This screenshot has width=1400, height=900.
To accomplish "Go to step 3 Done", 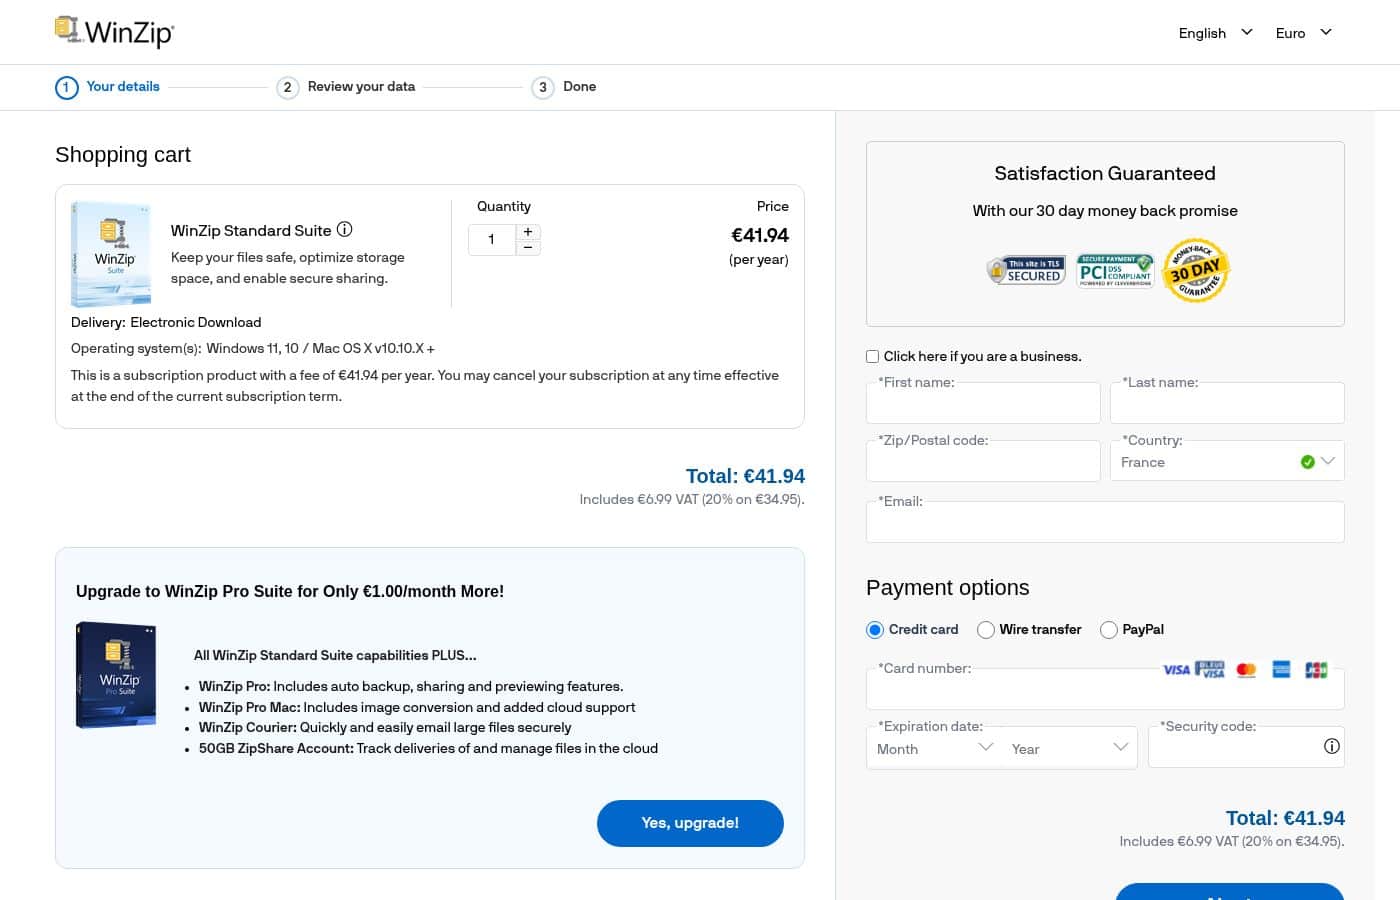I will (x=564, y=87).
